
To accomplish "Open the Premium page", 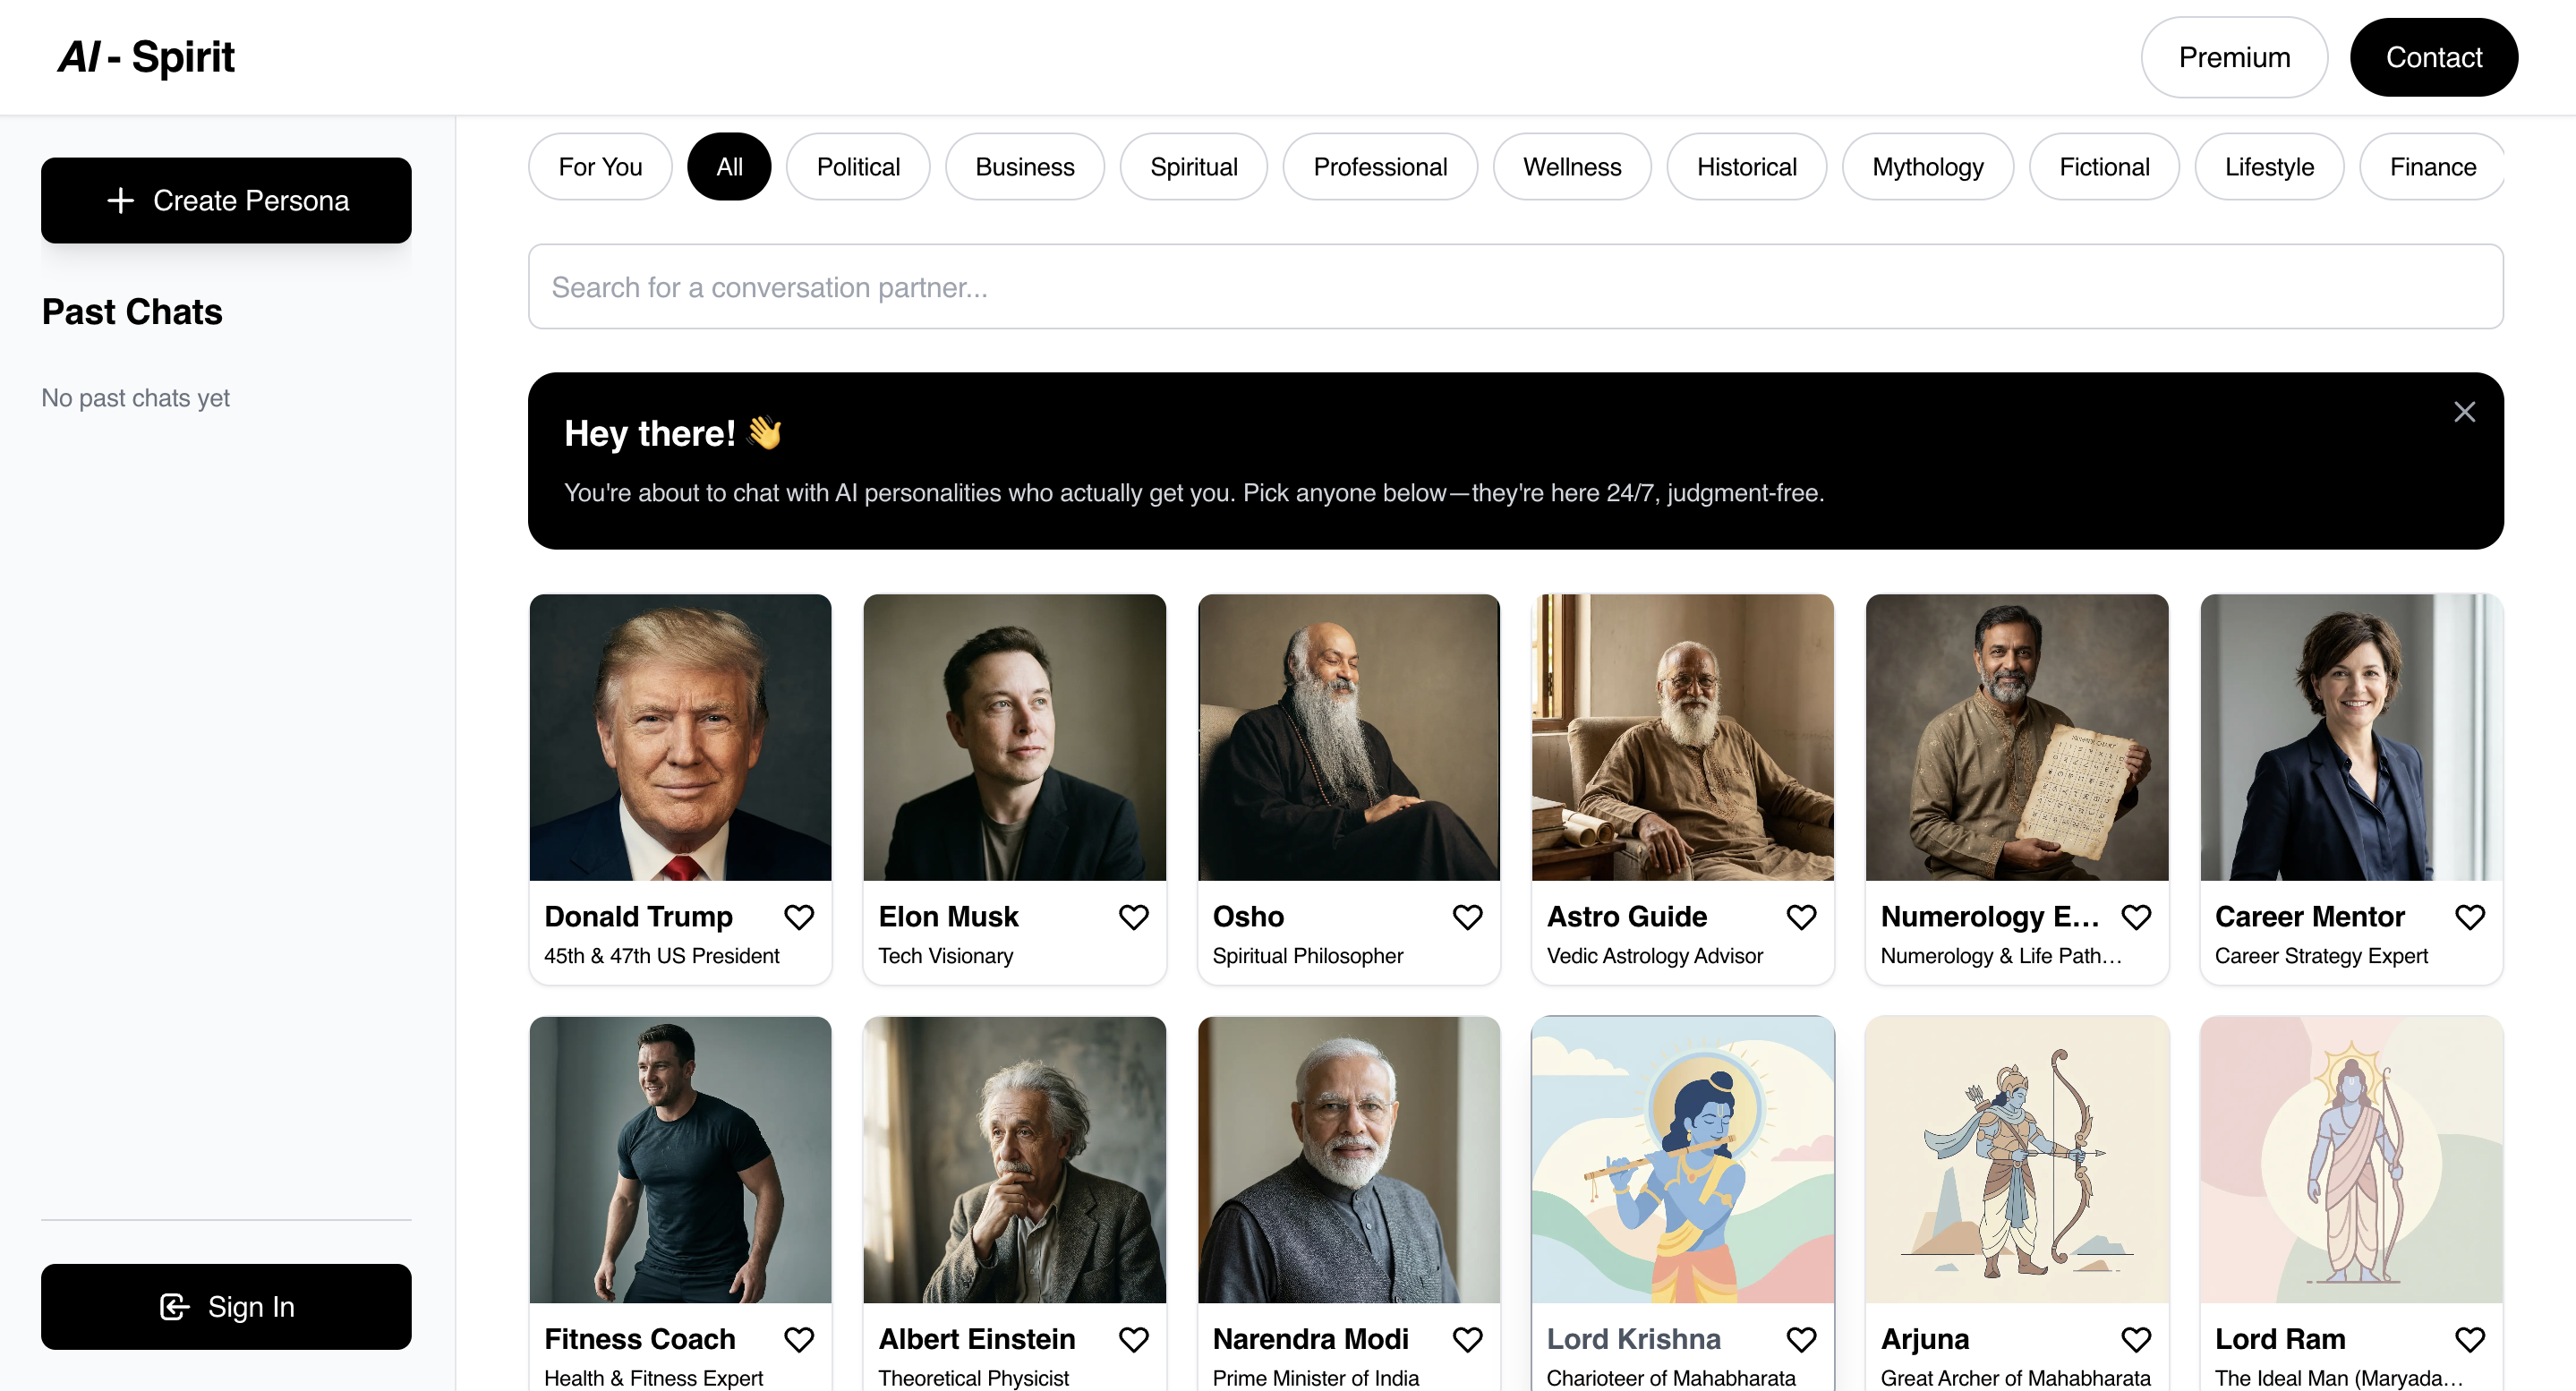I will 2233,58.
